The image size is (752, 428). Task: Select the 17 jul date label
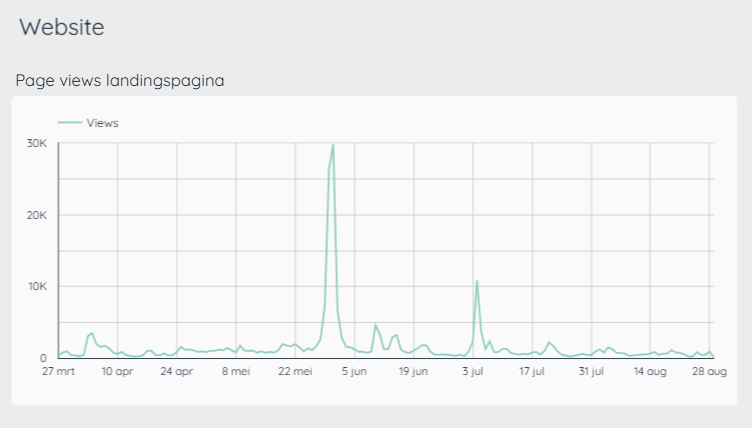click(x=532, y=371)
